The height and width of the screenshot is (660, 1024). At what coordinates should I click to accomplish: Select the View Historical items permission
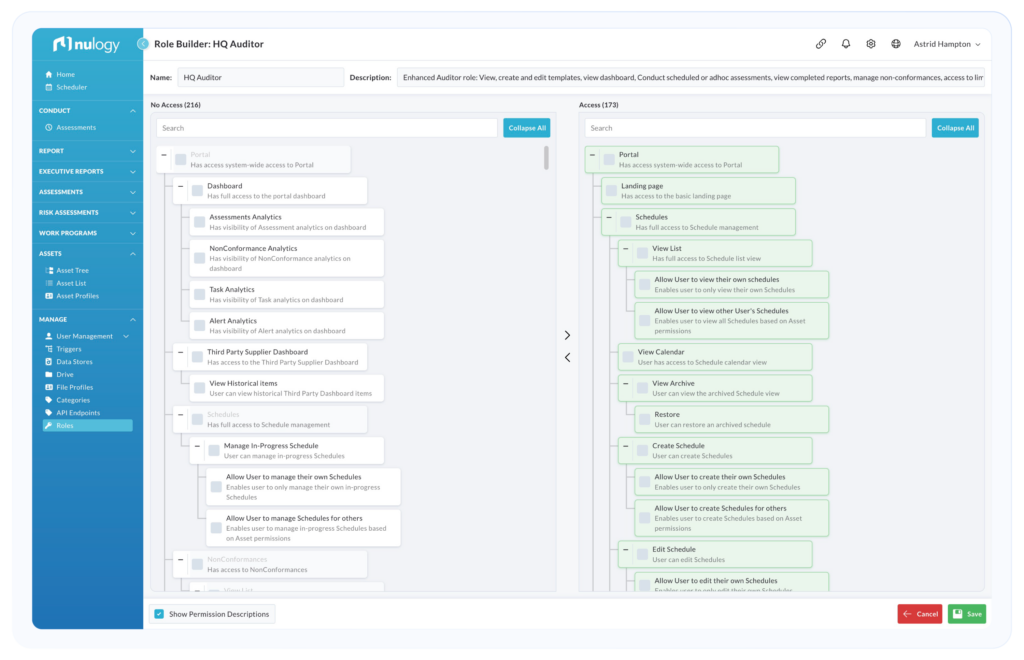[x=200, y=388]
